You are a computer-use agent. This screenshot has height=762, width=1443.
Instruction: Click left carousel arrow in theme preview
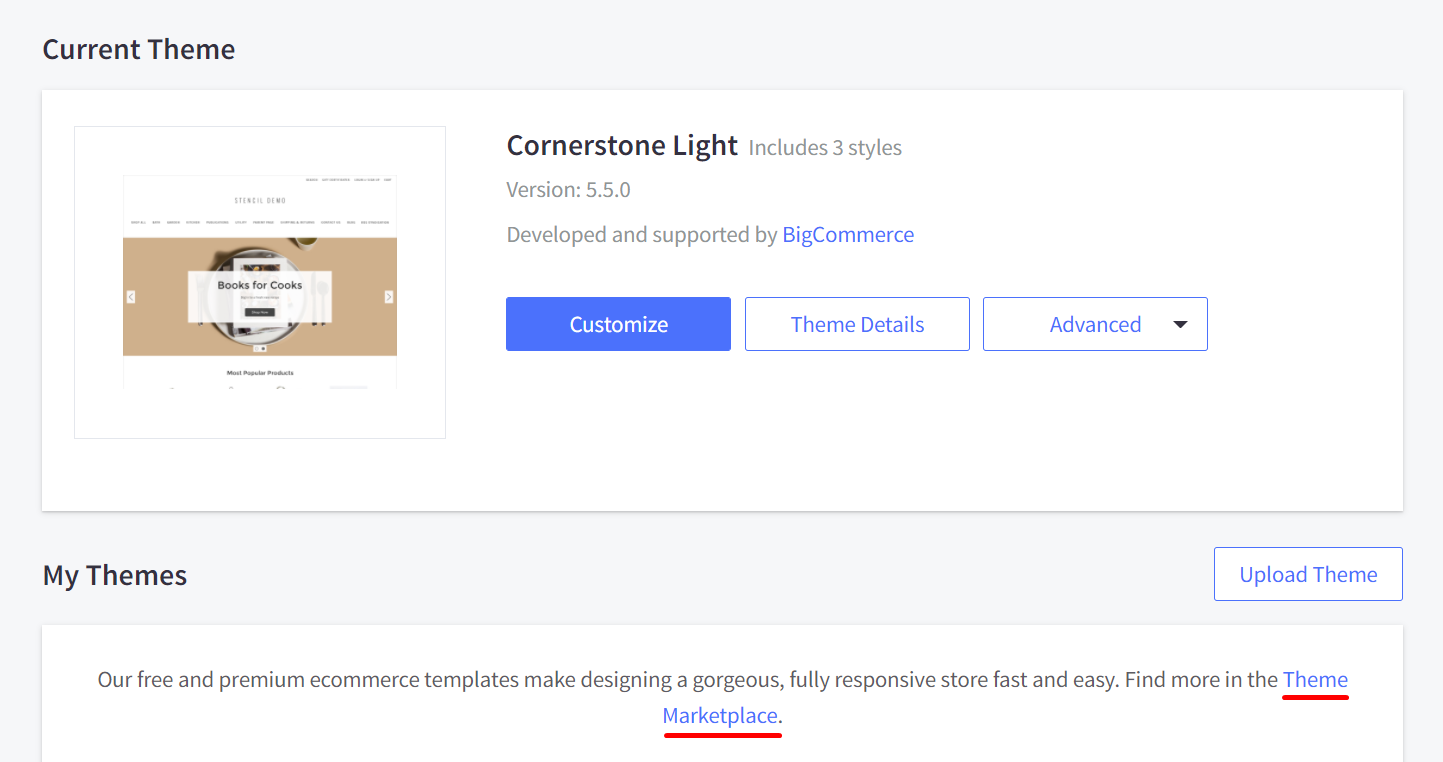coord(131,297)
